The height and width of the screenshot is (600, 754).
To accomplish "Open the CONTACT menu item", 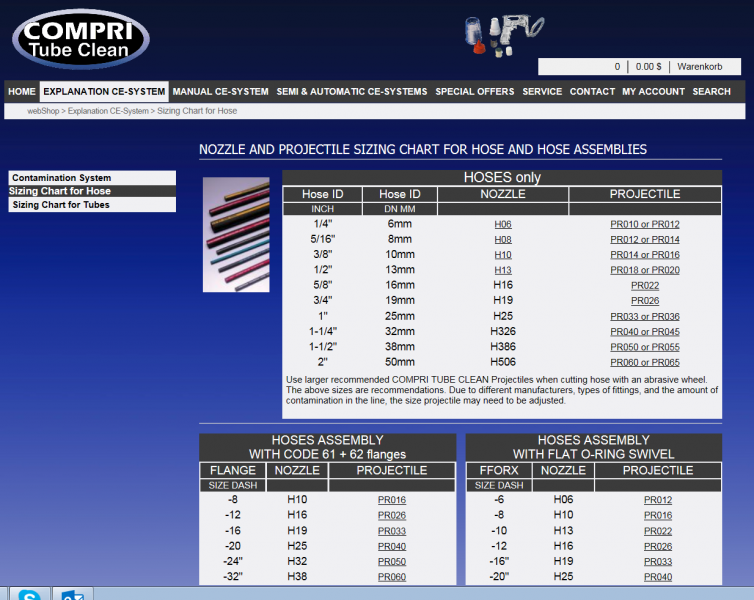I will pyautogui.click(x=592, y=91).
